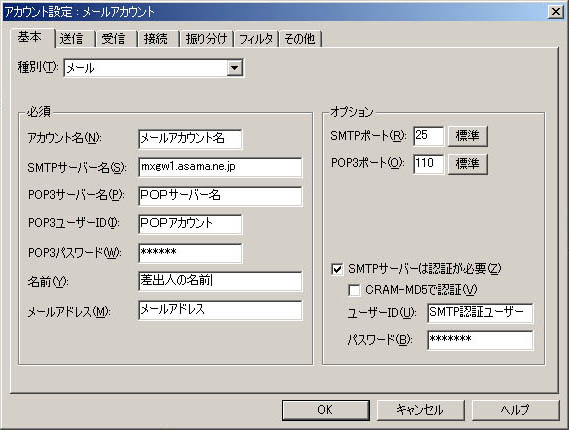Uncheck SMTPサーバーは認証が必要 checkbox
569x430 pixels.
pos(337,269)
